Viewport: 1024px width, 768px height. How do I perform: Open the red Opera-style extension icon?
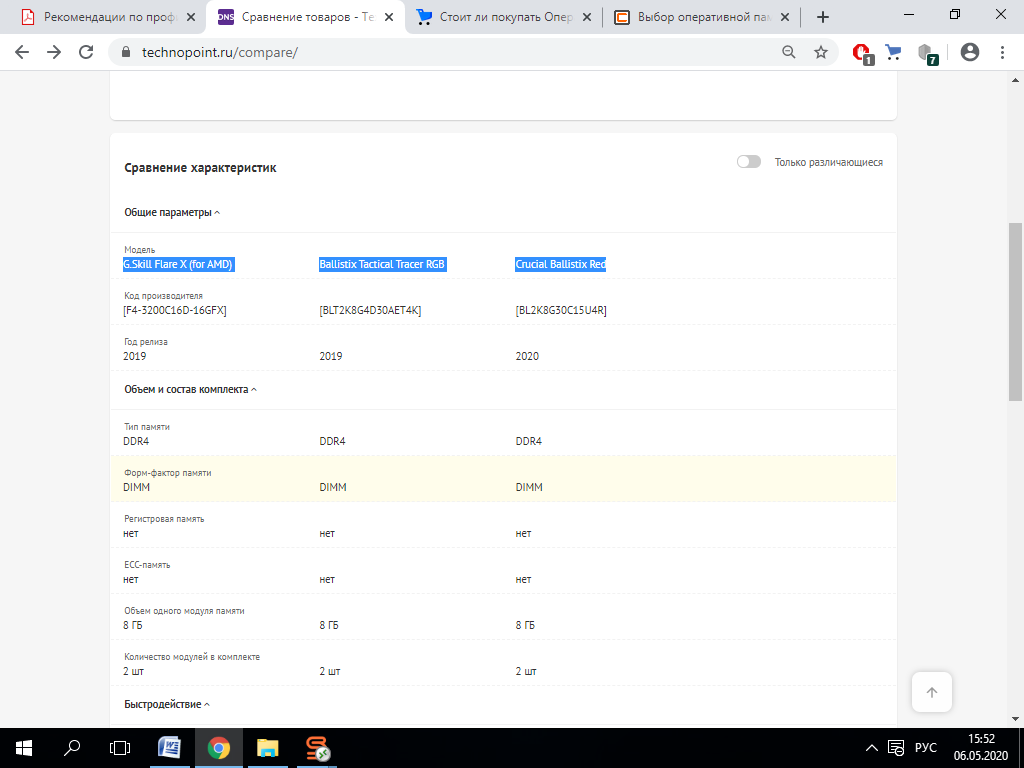coord(863,53)
